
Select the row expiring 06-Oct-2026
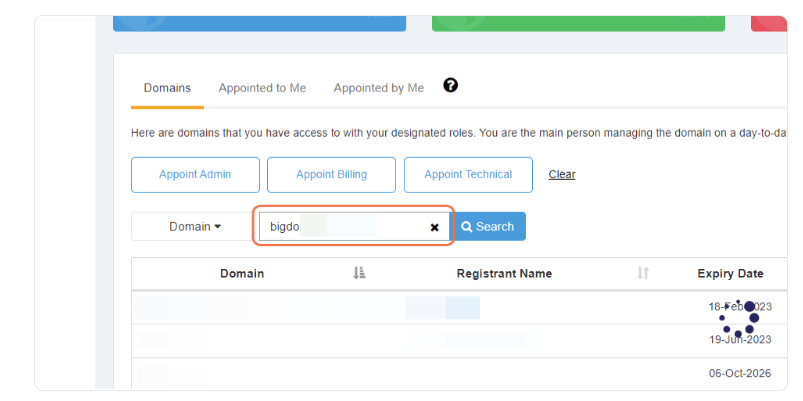[459, 373]
